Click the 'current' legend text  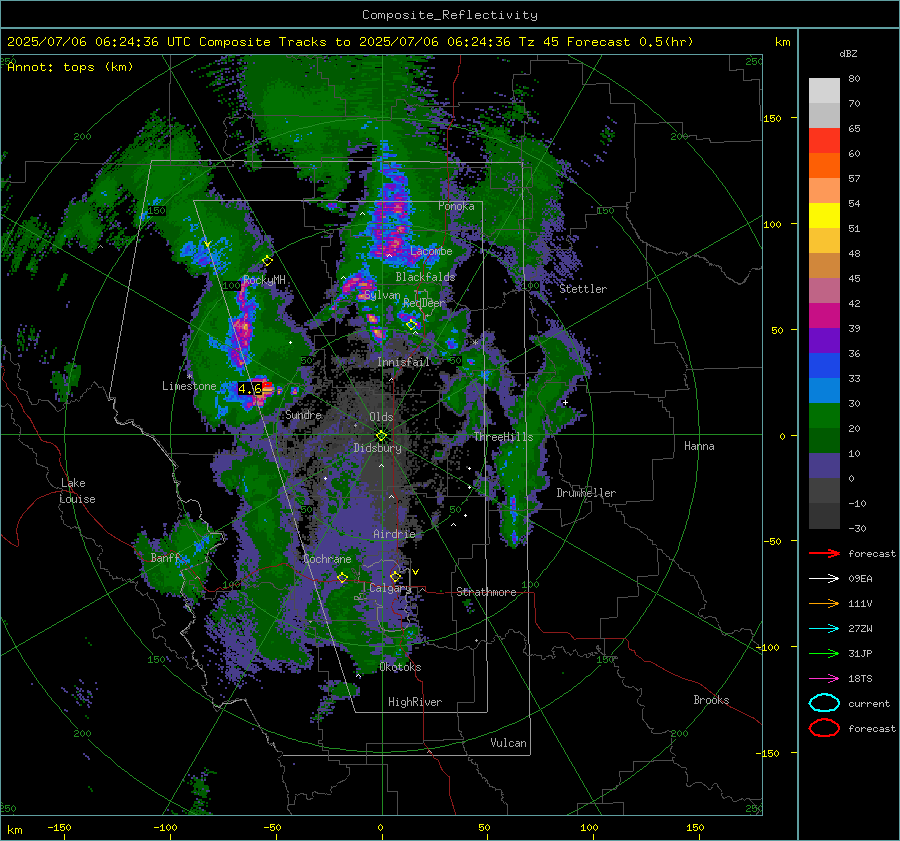tap(869, 703)
